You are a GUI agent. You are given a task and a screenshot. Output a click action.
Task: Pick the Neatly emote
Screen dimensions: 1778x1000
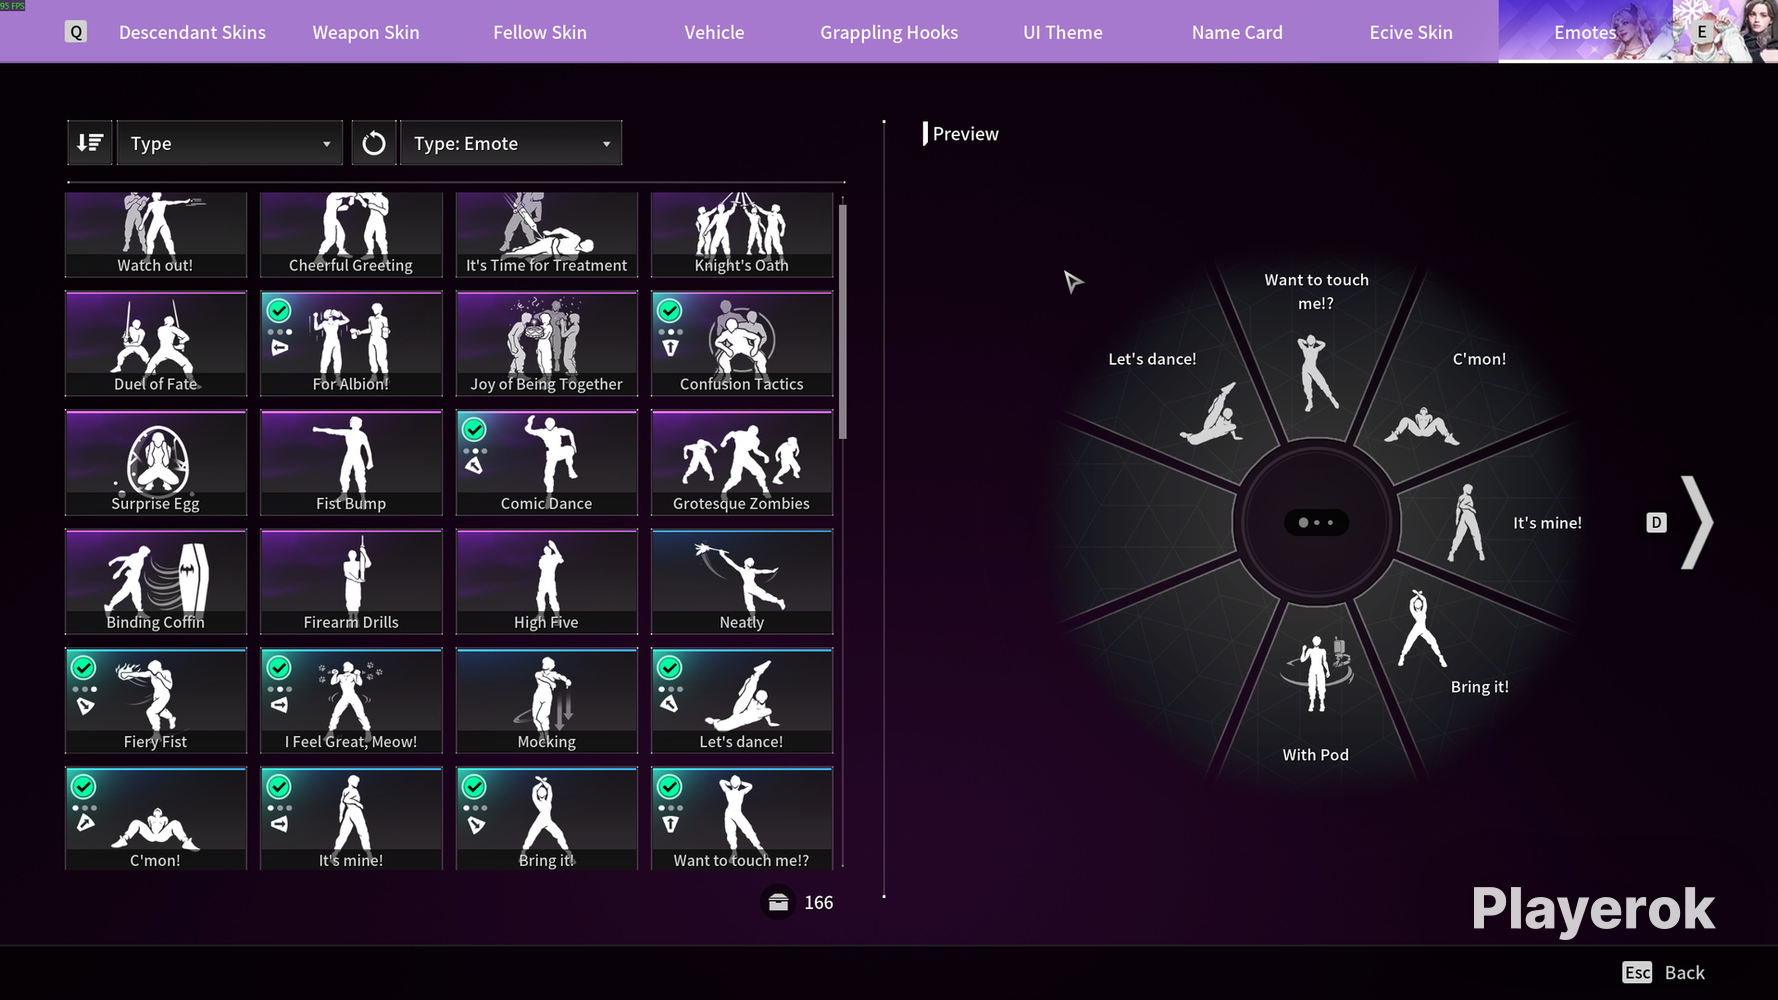742,582
